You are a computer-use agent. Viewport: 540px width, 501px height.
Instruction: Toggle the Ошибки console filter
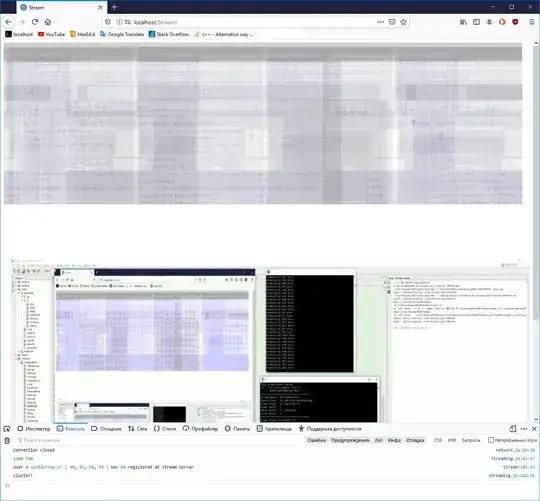316,440
